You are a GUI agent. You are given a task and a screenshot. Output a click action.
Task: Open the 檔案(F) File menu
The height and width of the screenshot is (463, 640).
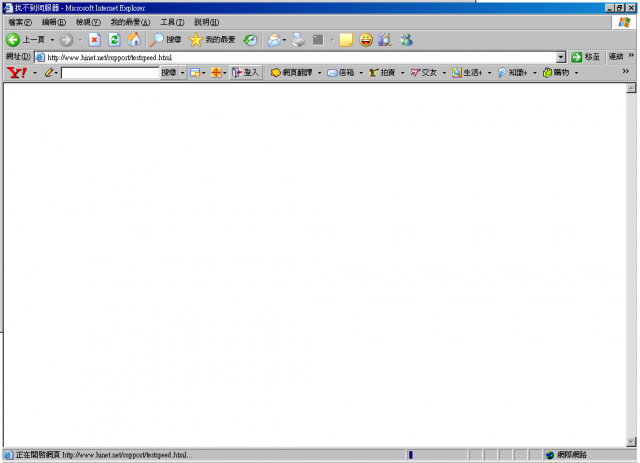coord(20,22)
